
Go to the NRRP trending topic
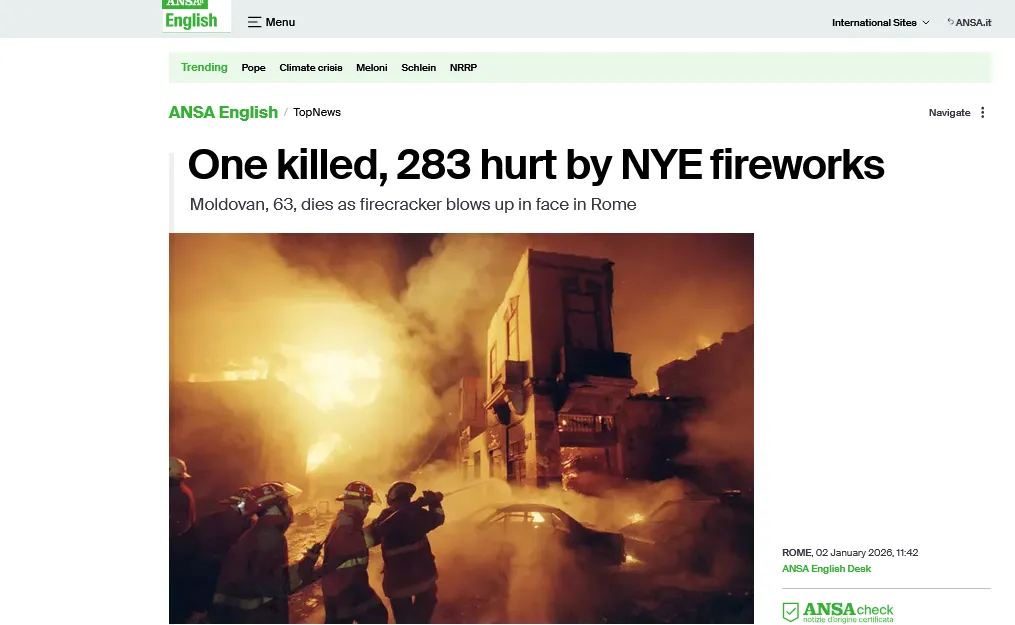point(463,67)
